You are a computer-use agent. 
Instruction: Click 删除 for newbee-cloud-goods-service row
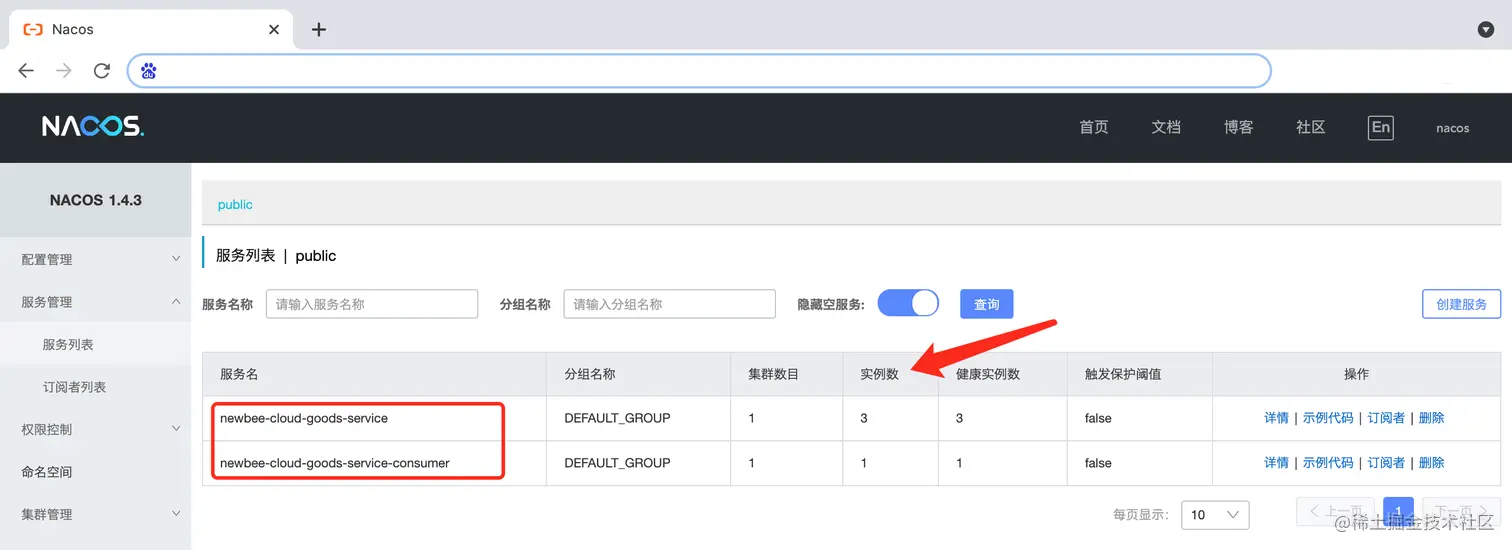[x=1431, y=418]
